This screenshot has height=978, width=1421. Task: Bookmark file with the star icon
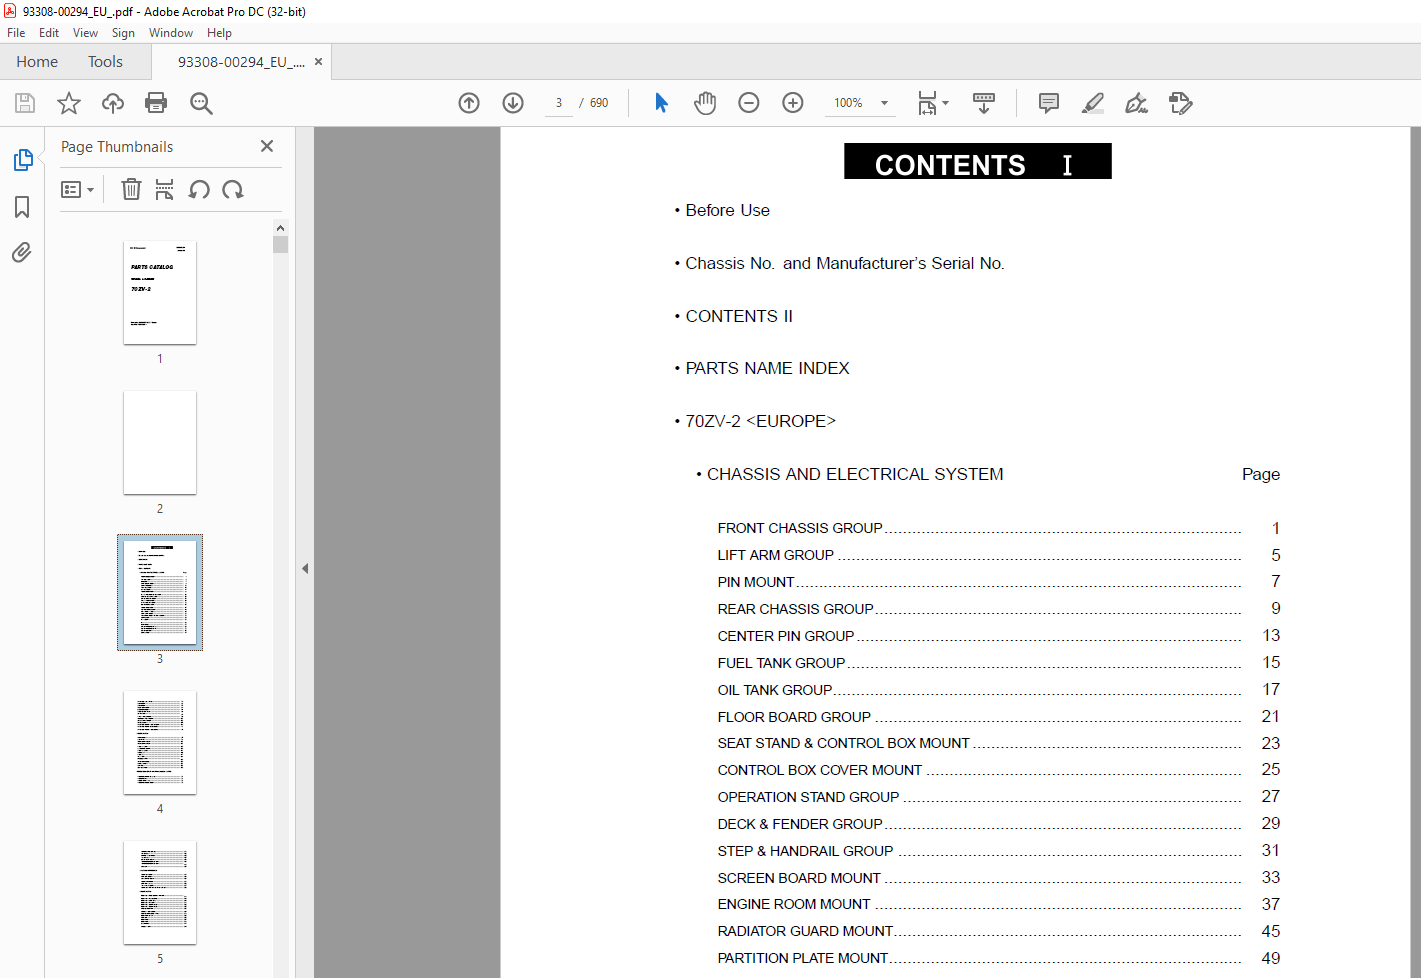click(x=69, y=103)
